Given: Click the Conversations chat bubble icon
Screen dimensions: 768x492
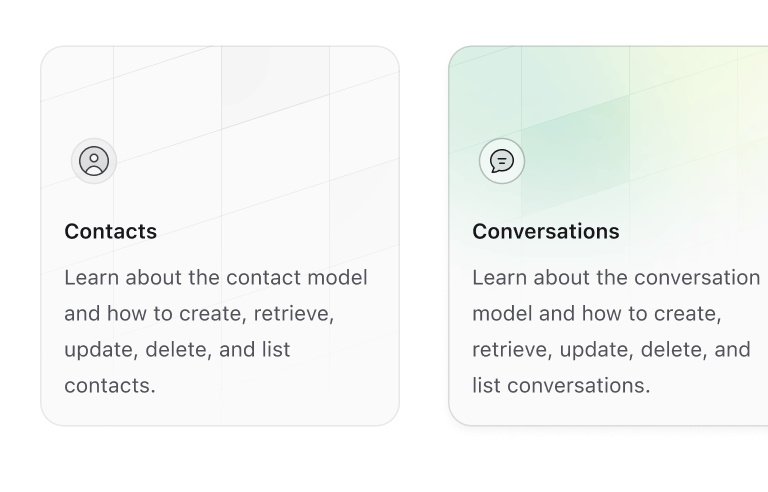Looking at the screenshot, I should 502,161.
